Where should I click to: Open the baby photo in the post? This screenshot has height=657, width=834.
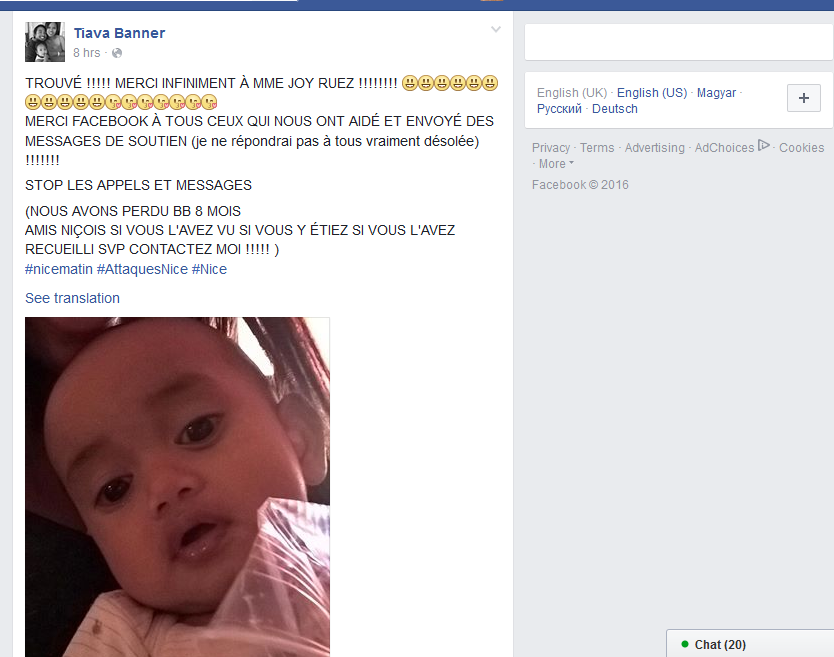[x=177, y=487]
